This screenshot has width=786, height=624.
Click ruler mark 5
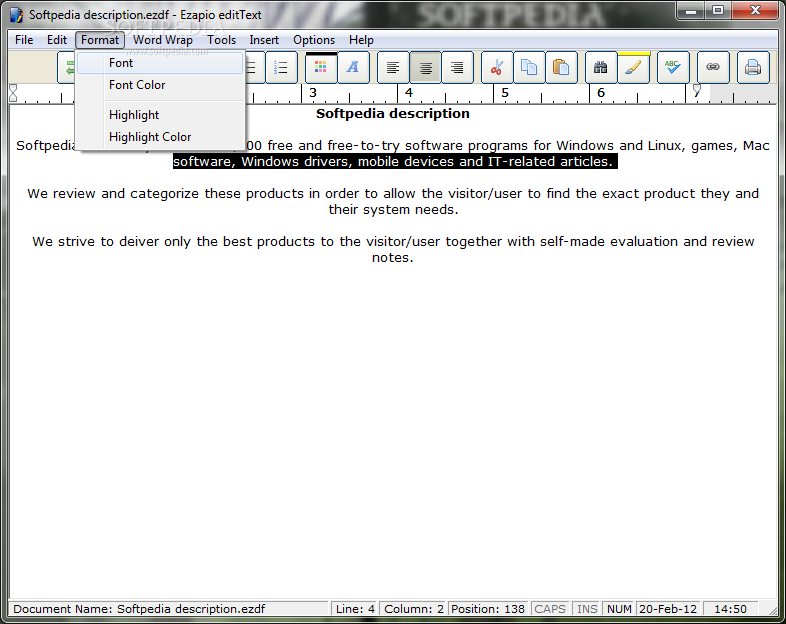[x=505, y=93]
